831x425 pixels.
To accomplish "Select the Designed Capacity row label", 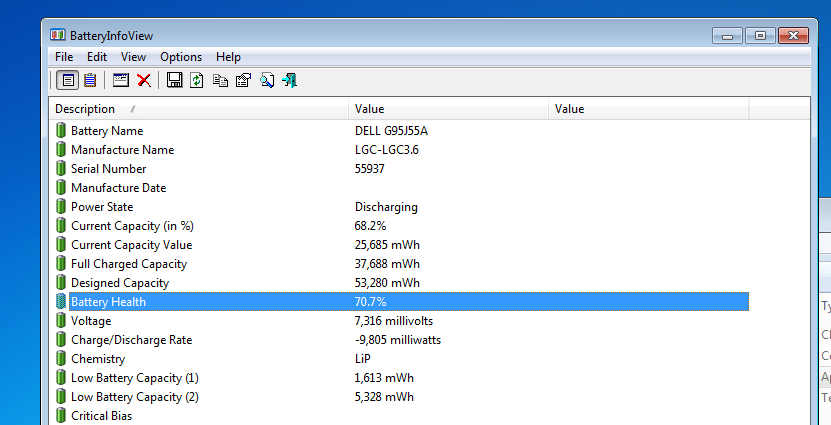I will [120, 284].
